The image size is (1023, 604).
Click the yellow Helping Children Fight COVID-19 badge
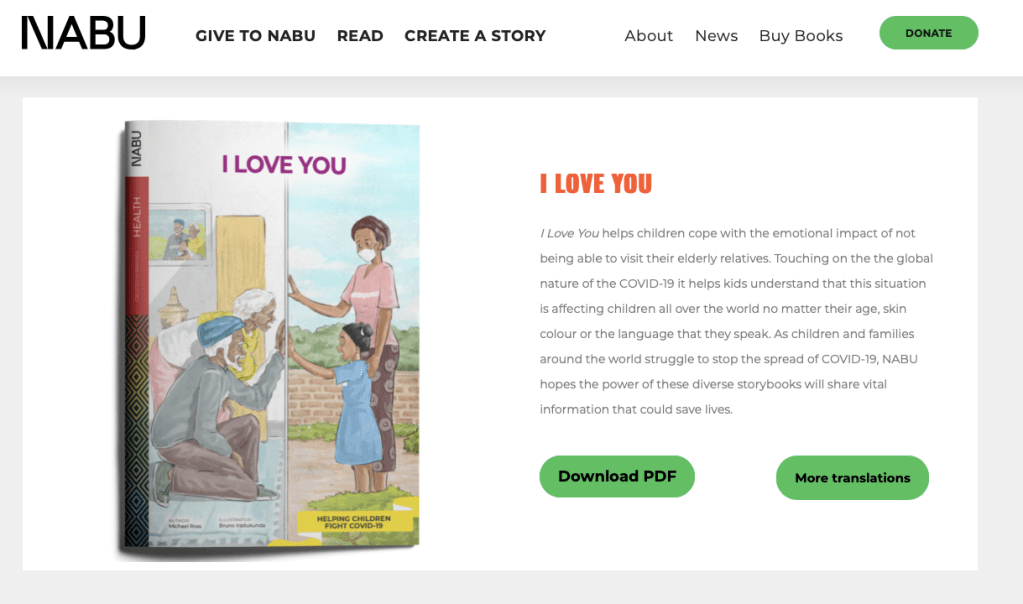[x=355, y=522]
